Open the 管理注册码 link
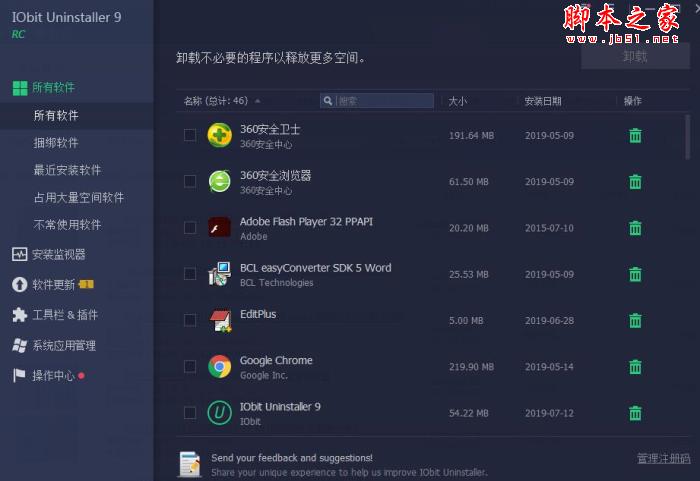The image size is (700, 481). tap(663, 458)
